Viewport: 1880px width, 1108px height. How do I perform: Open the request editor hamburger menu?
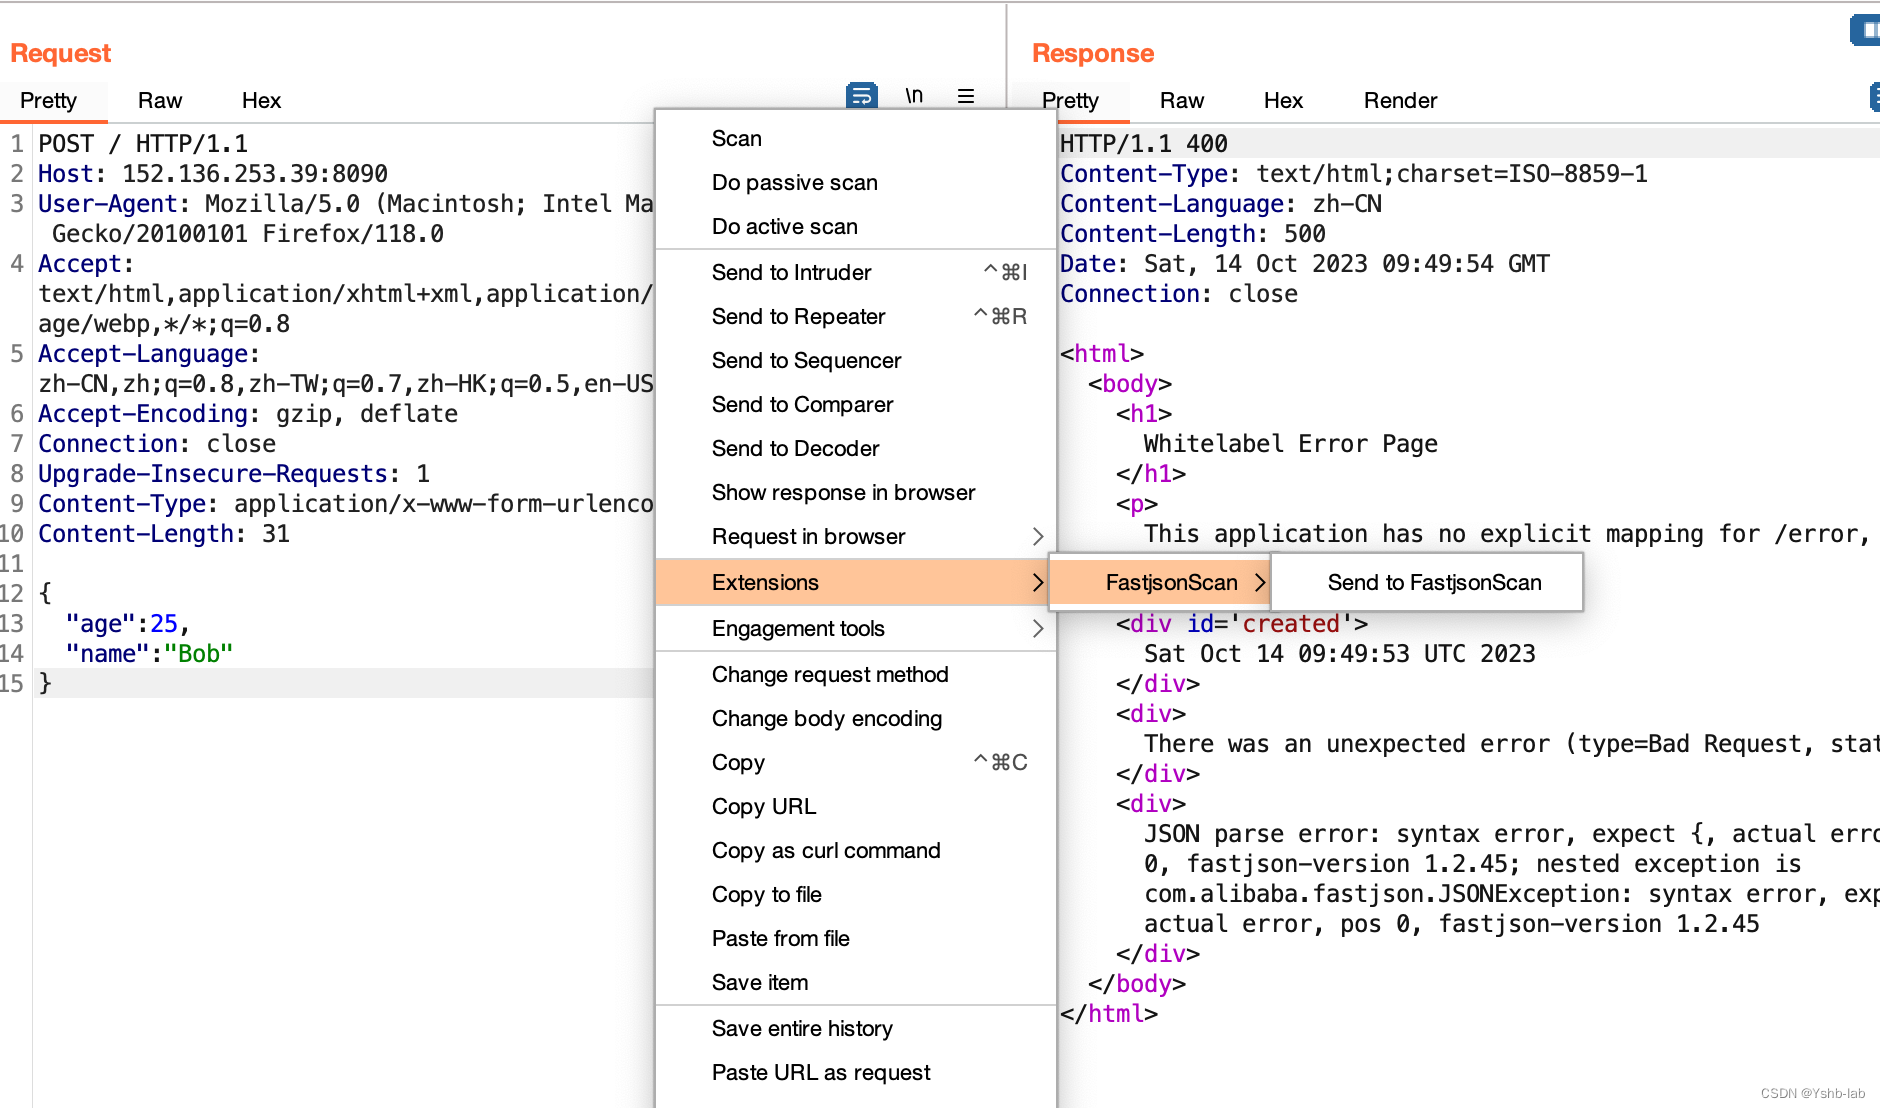[x=965, y=96]
